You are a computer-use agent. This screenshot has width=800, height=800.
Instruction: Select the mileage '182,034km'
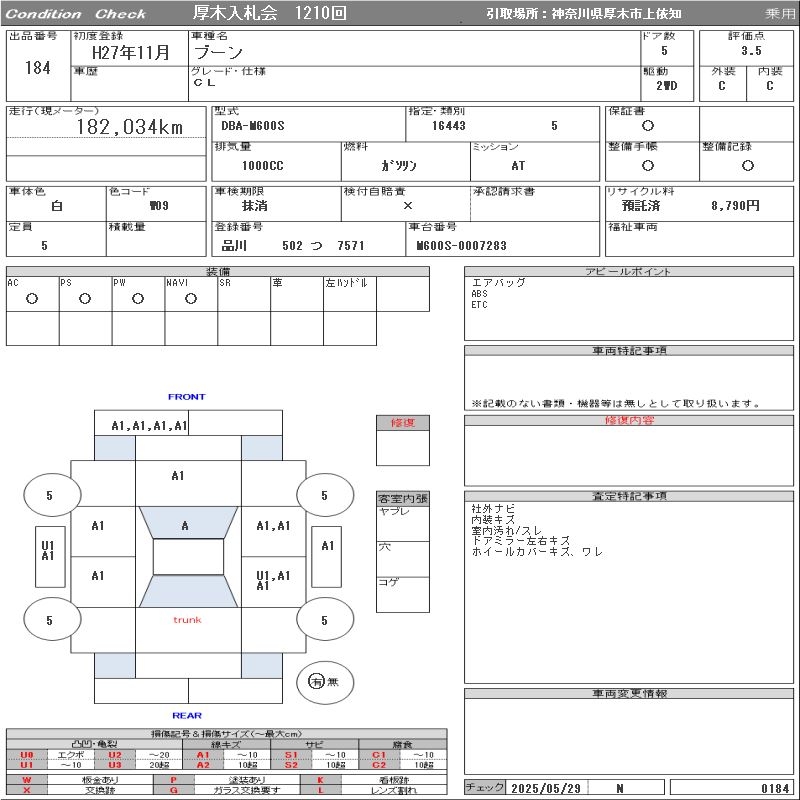click(130, 127)
